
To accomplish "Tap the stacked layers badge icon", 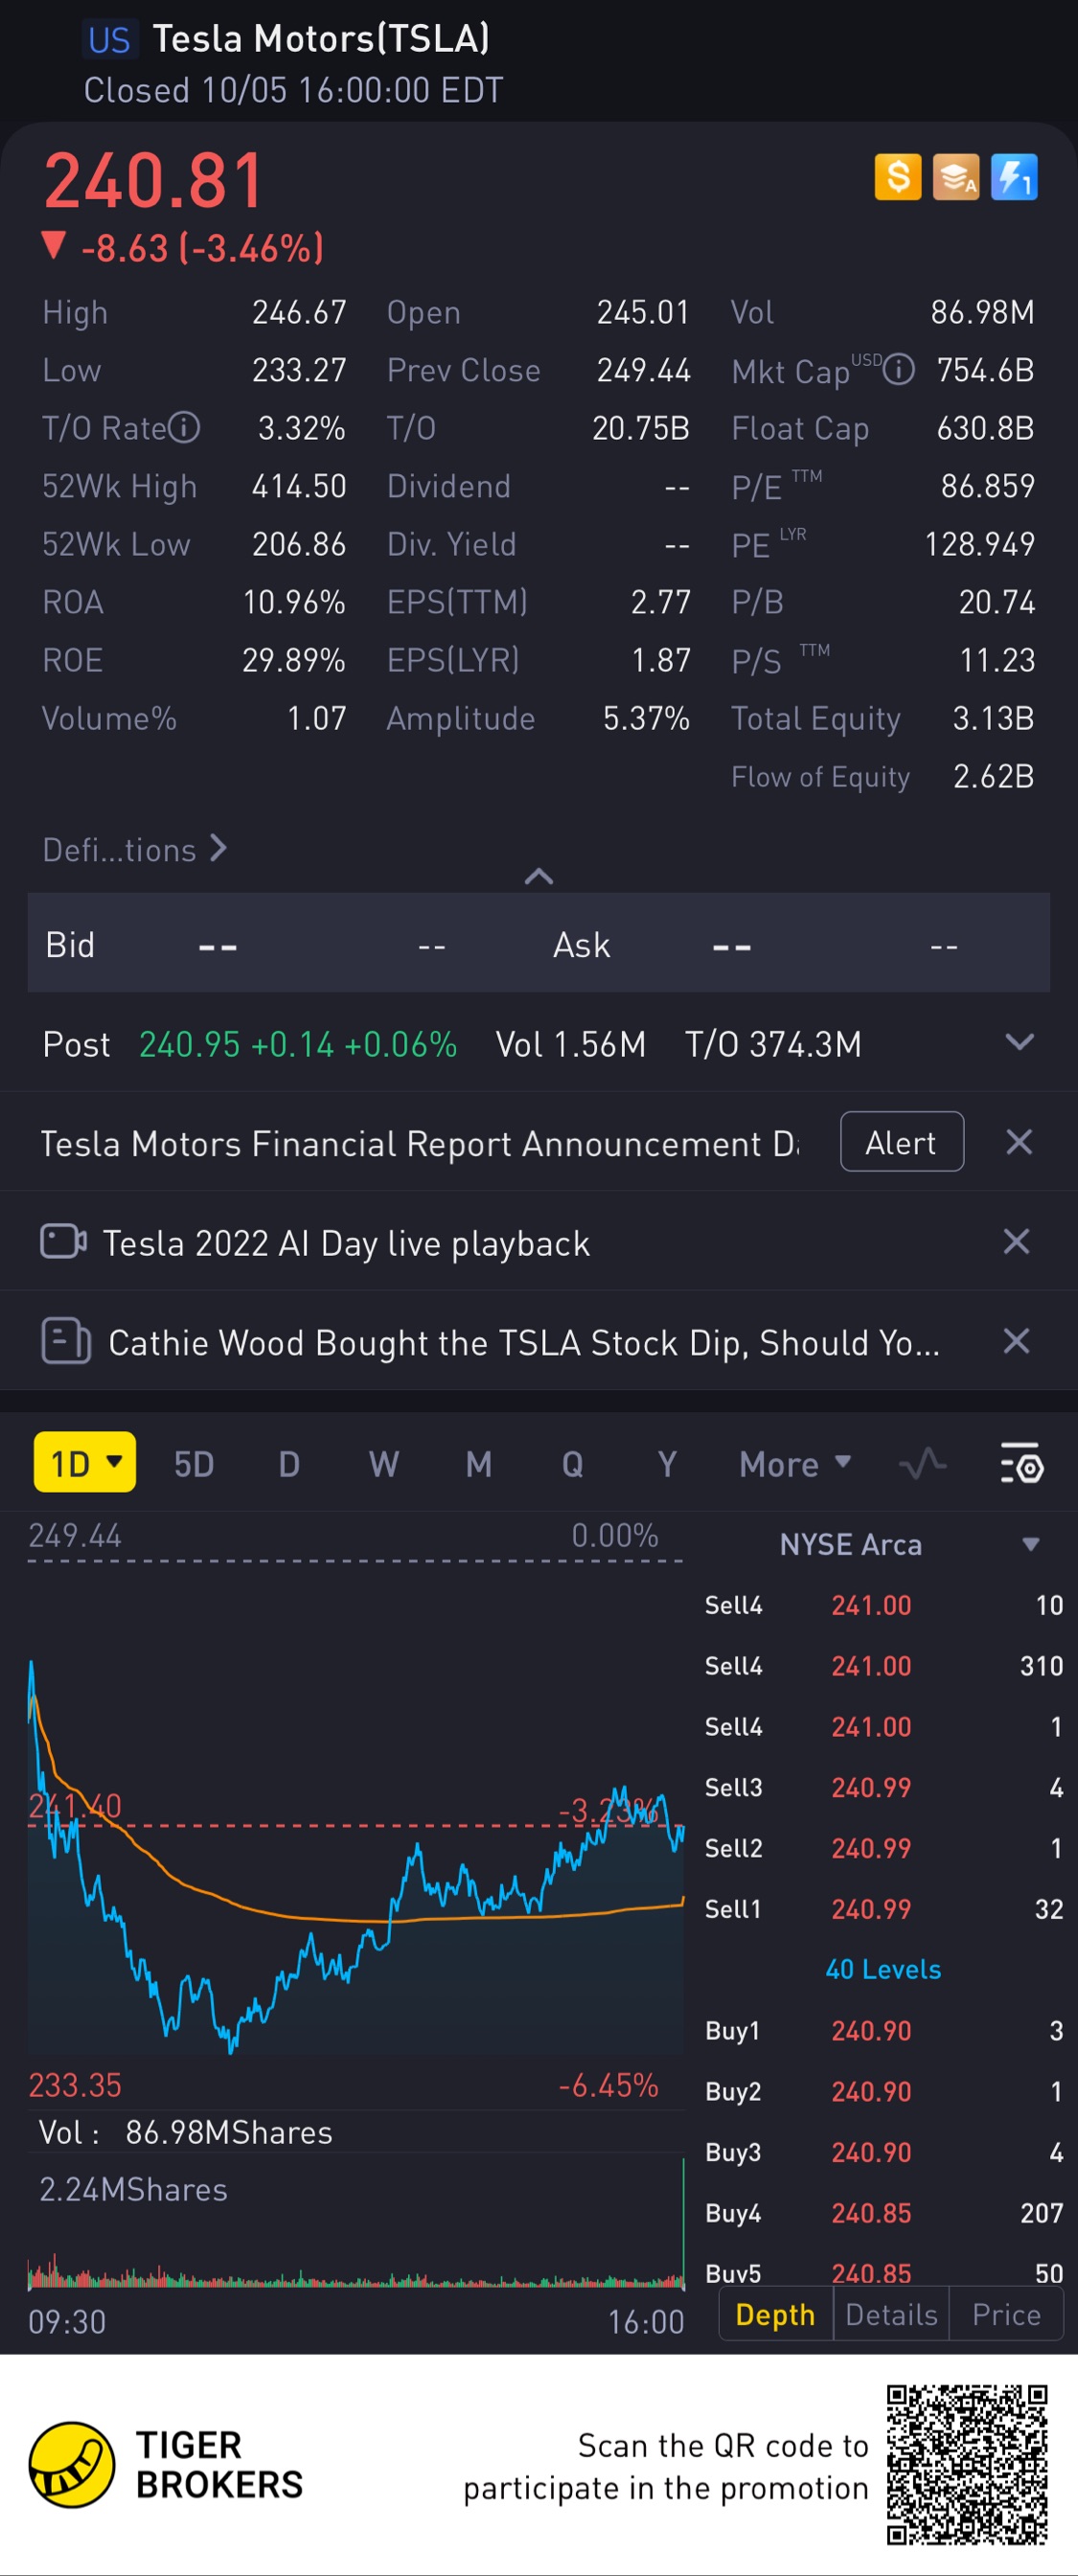I will click(x=955, y=177).
